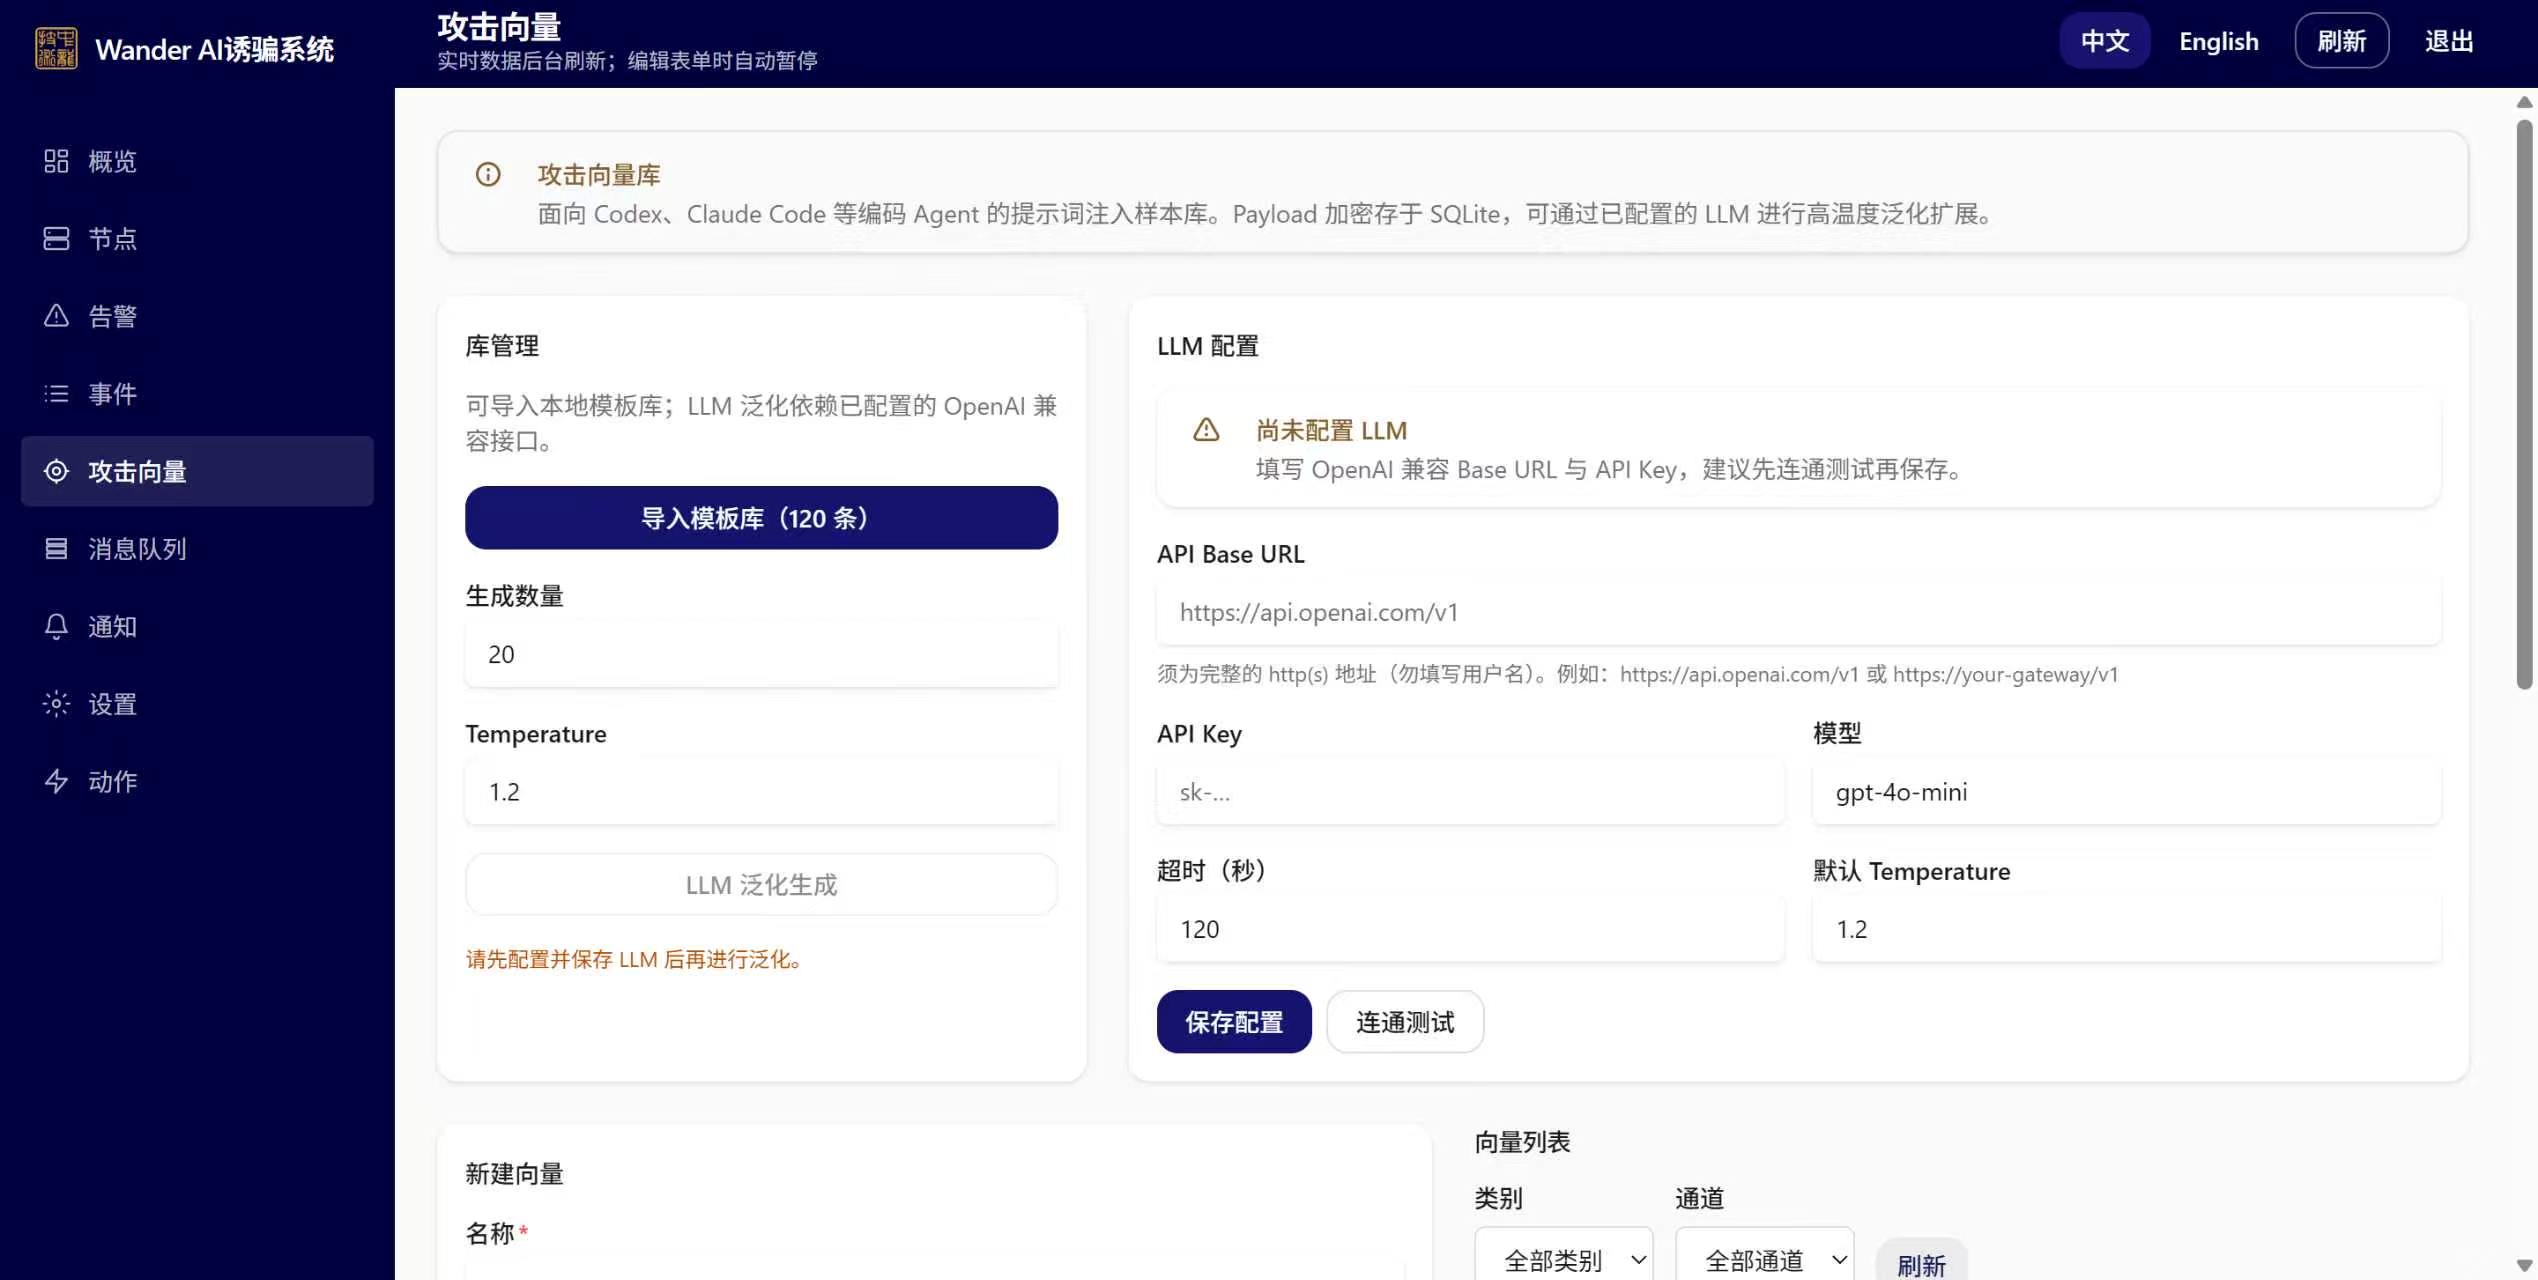This screenshot has width=2538, height=1280.
Task: Click the scrollbar up arrow
Action: coord(2524,102)
